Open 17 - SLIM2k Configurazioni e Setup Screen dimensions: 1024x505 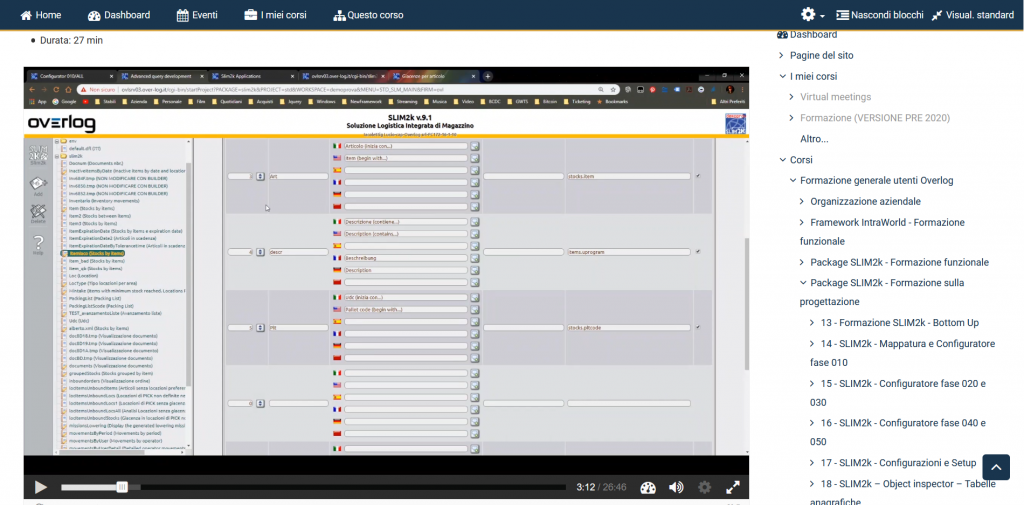(899, 463)
